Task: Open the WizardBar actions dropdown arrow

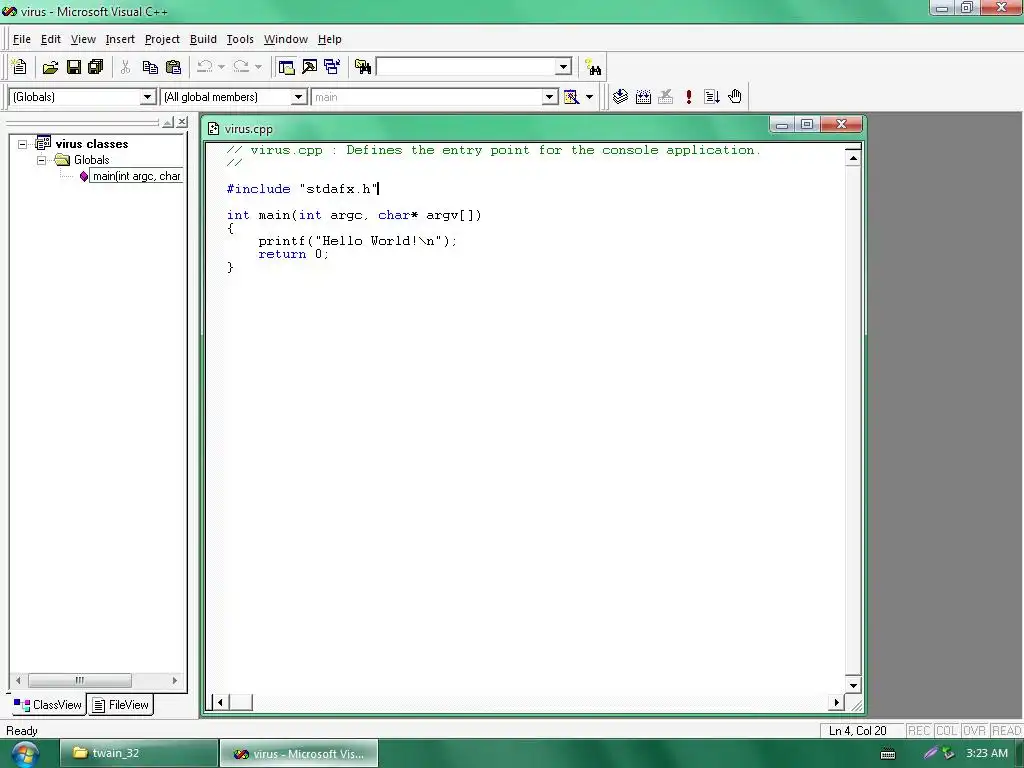Action: (589, 97)
